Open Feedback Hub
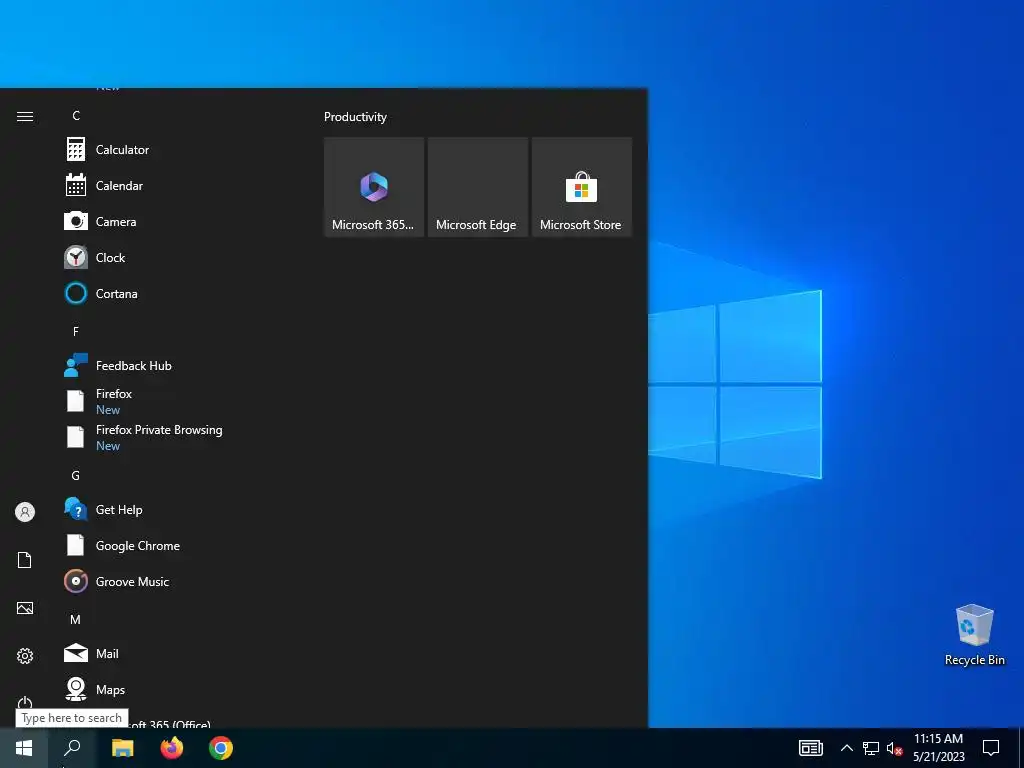This screenshot has width=1024, height=768. (176, 366)
